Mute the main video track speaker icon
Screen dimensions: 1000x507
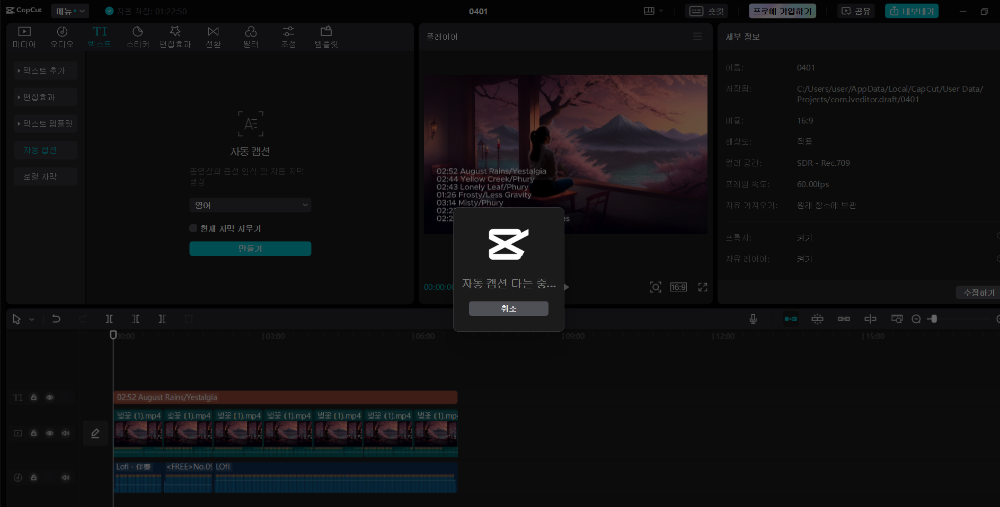[x=66, y=433]
